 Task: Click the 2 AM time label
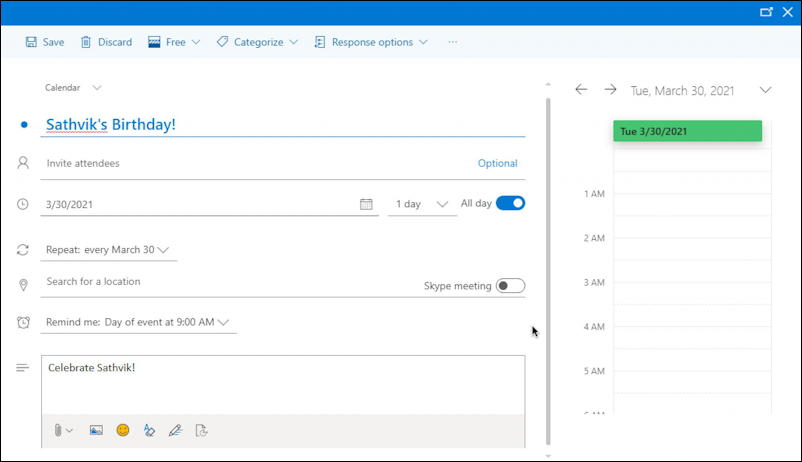(x=594, y=238)
